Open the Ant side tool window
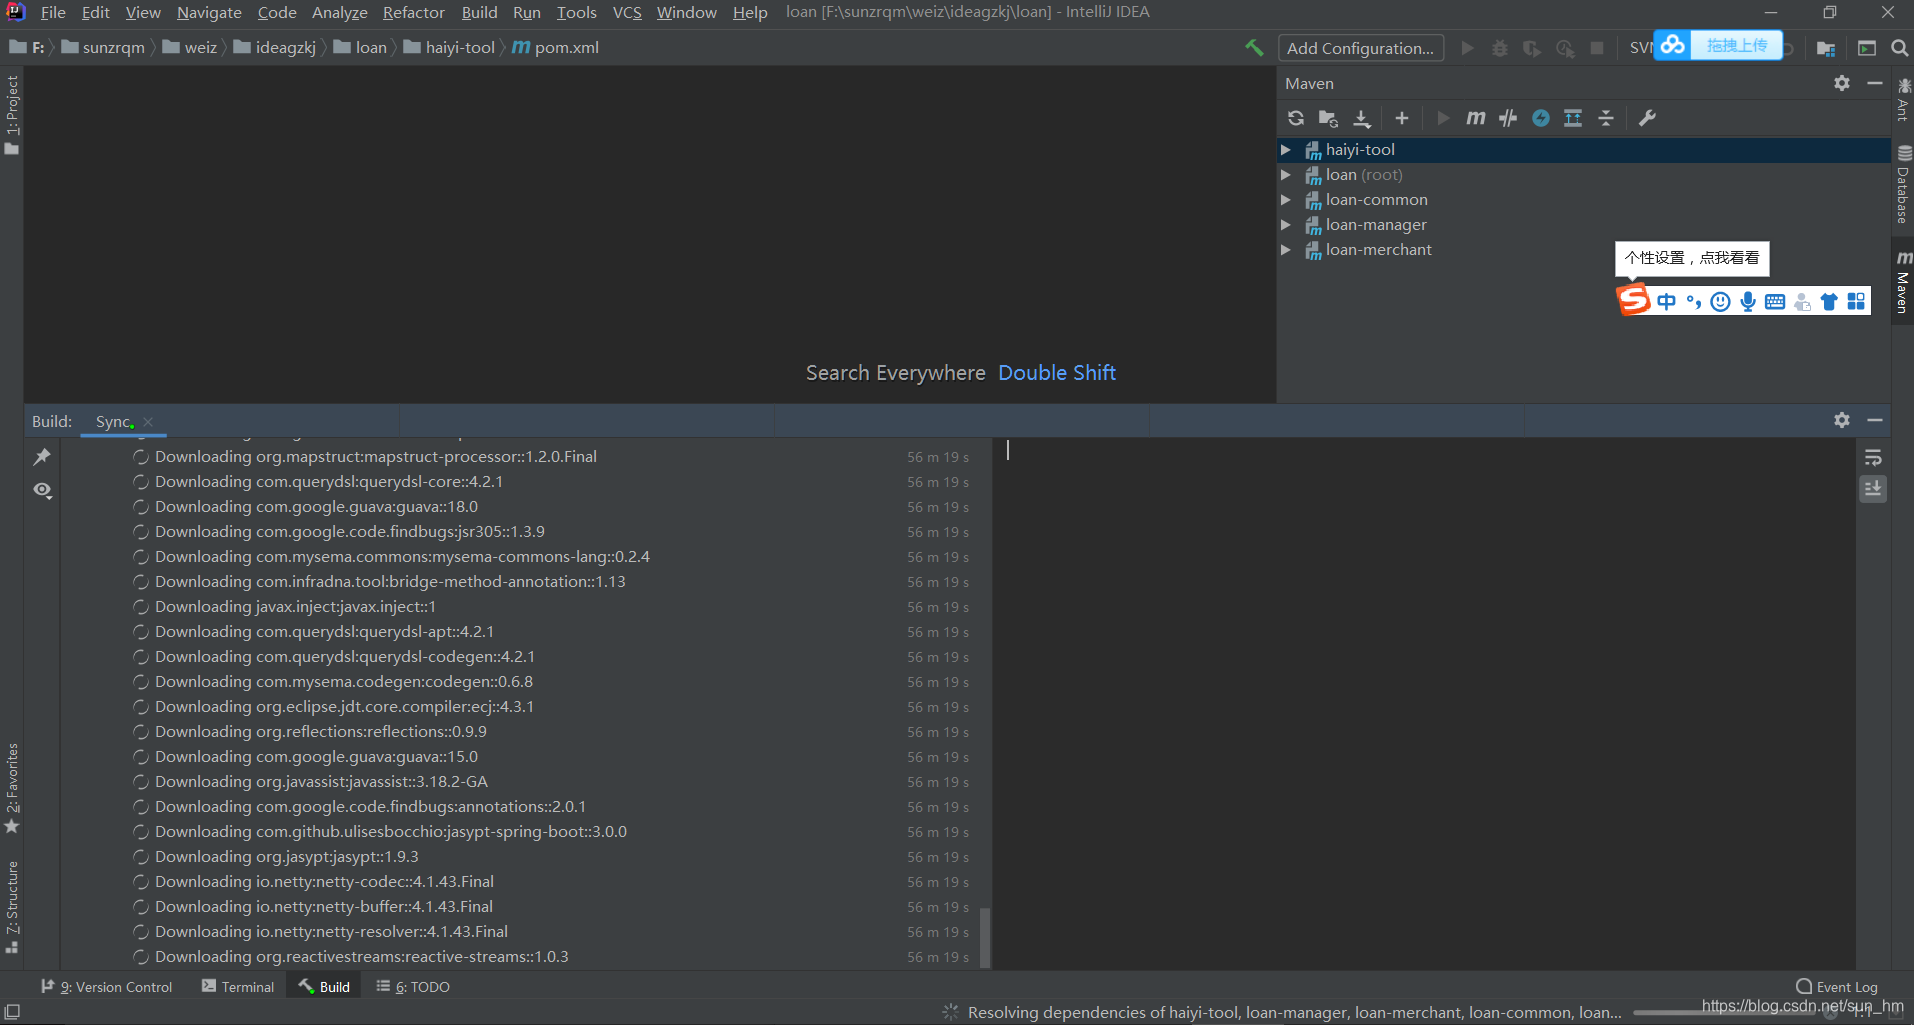The width and height of the screenshot is (1914, 1025). (x=1903, y=100)
